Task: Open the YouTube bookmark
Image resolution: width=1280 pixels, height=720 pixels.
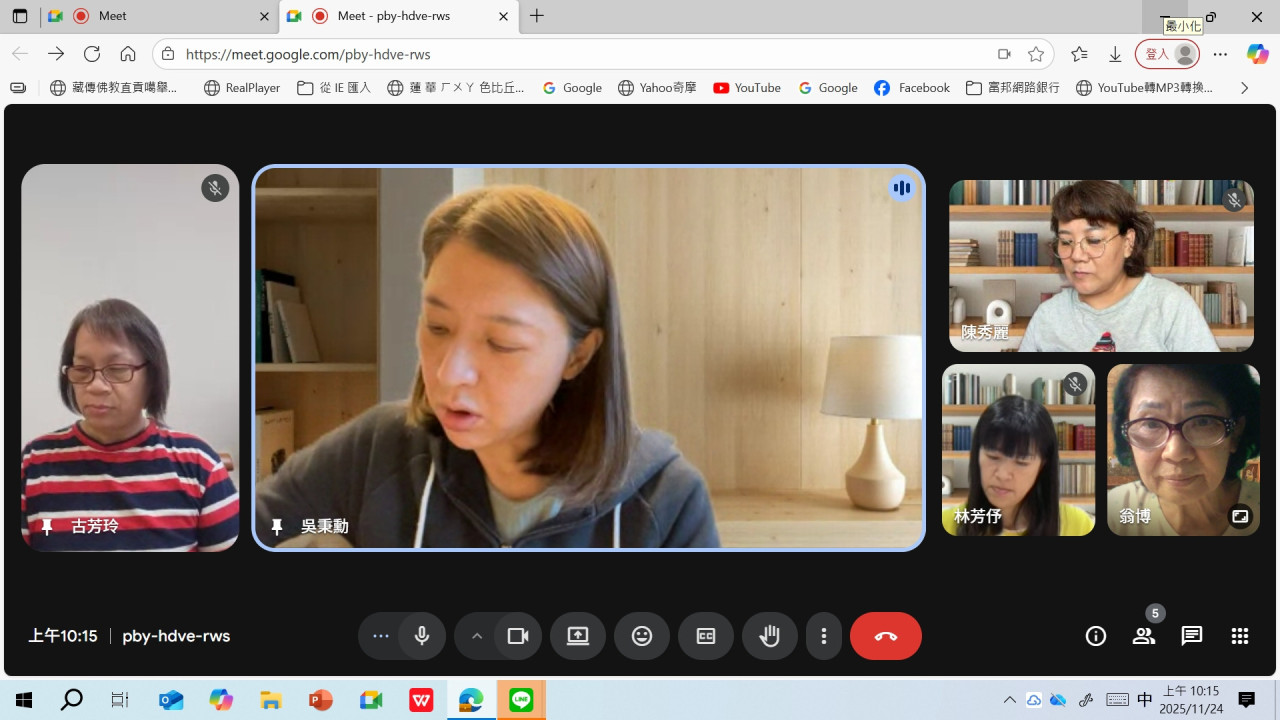Action: (x=747, y=88)
